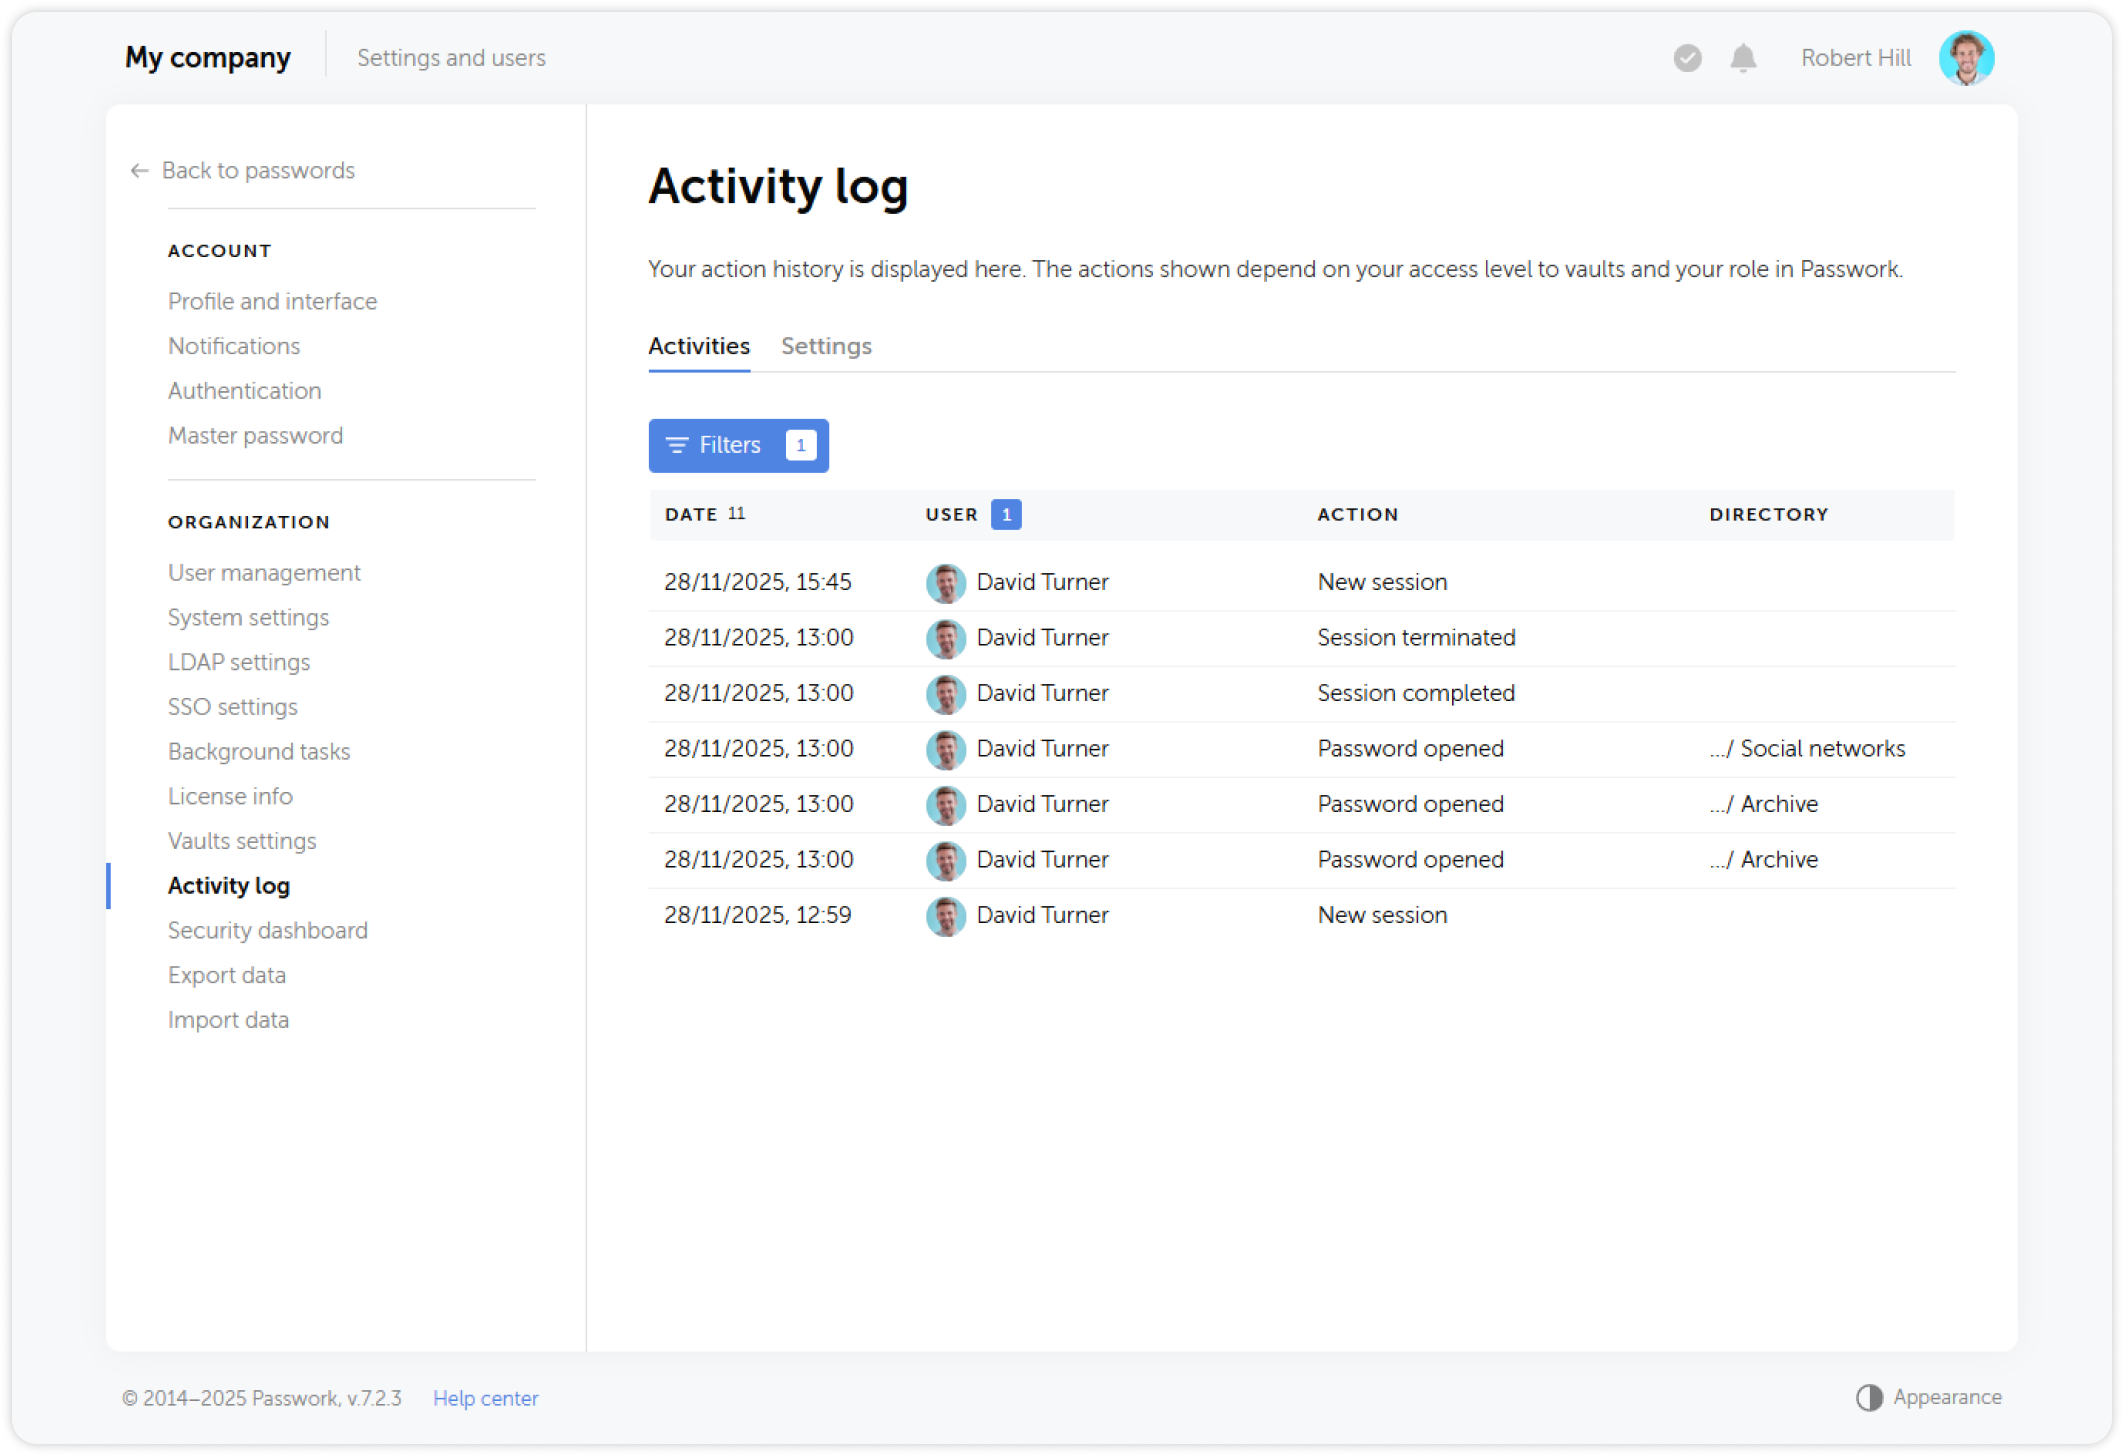Click the avatar on the New session 12:59 row
The image size is (2124, 1456).
tap(944, 915)
